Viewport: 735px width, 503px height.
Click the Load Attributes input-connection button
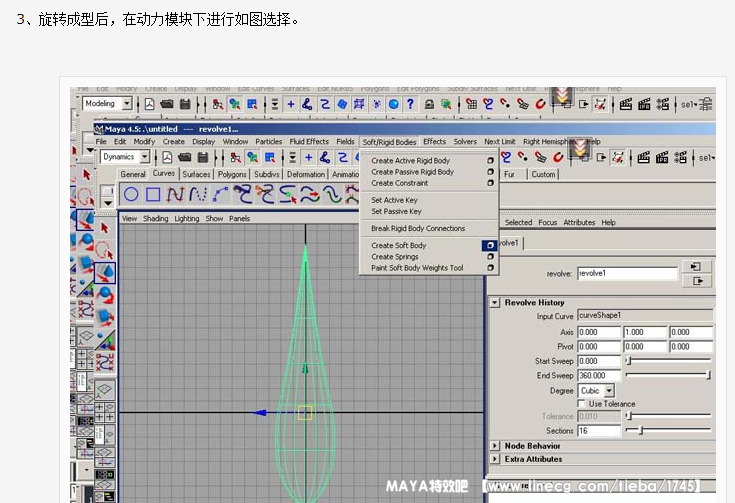(695, 266)
